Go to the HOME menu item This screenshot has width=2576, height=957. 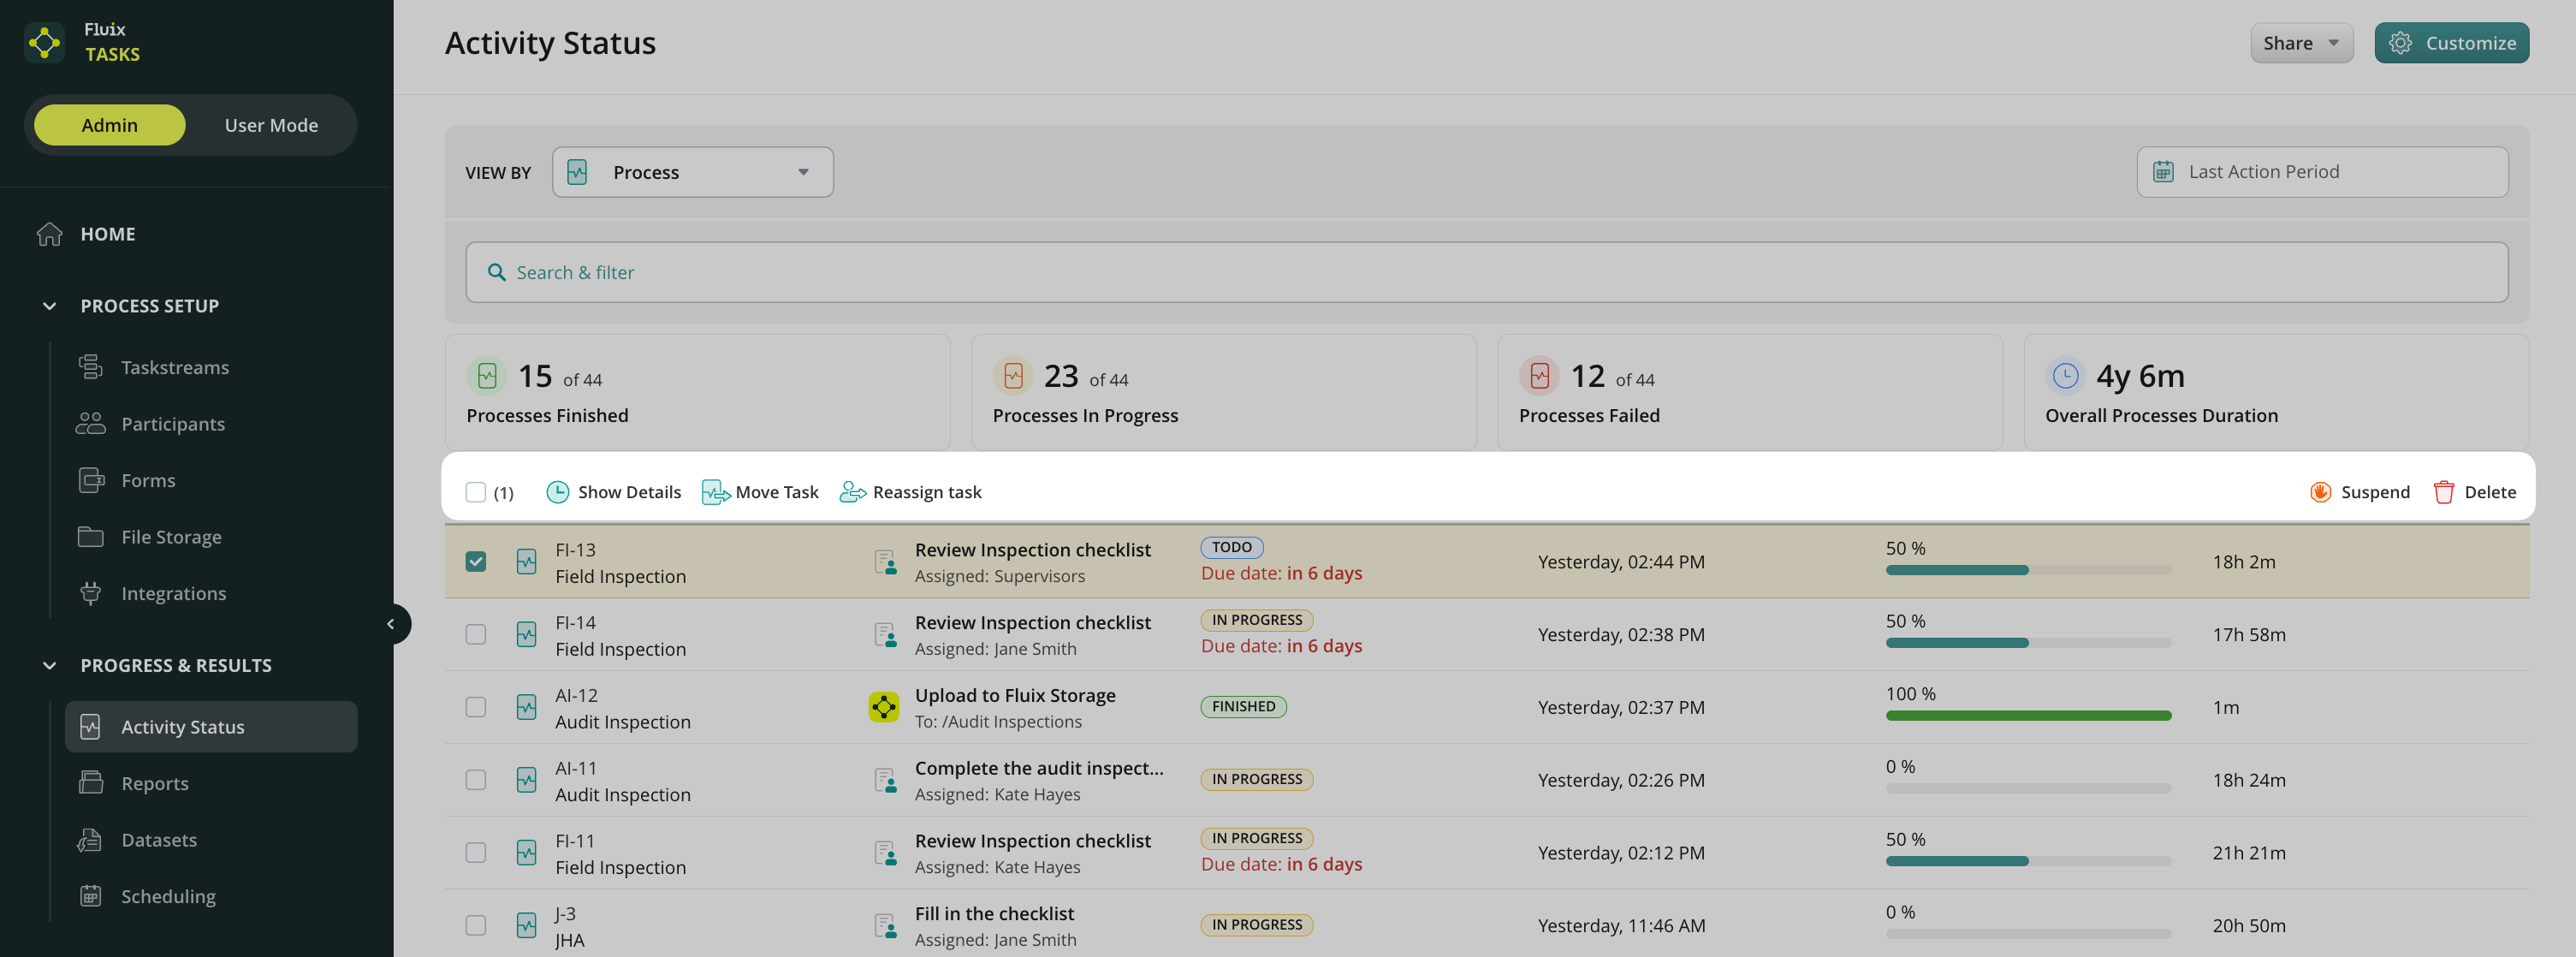coord(107,233)
